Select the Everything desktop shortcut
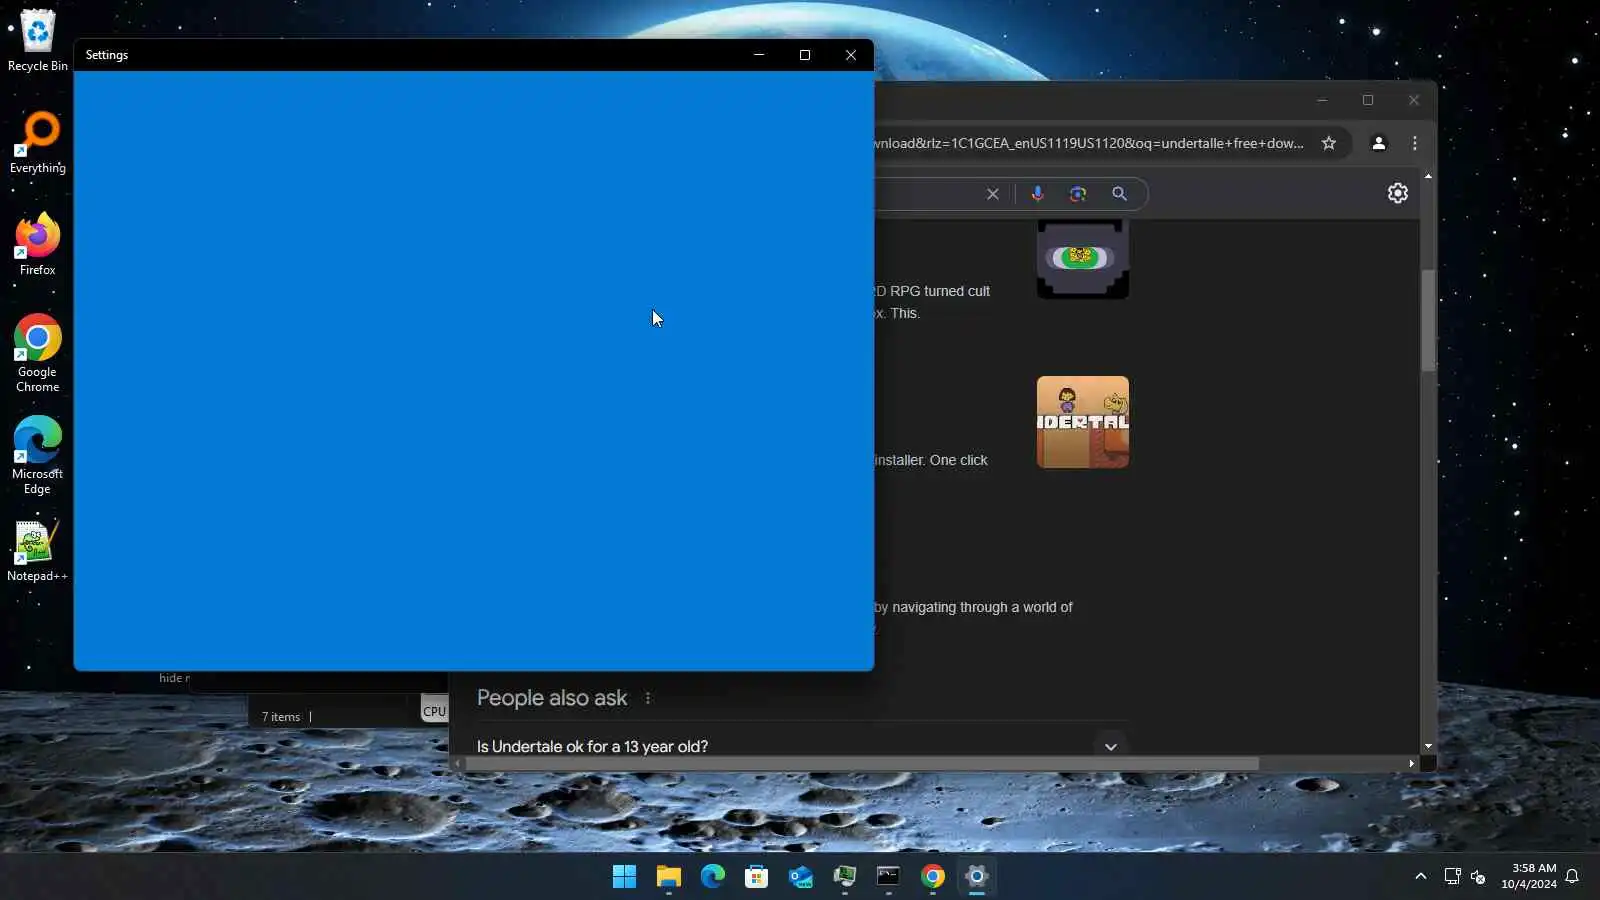The image size is (1600, 900). click(38, 143)
